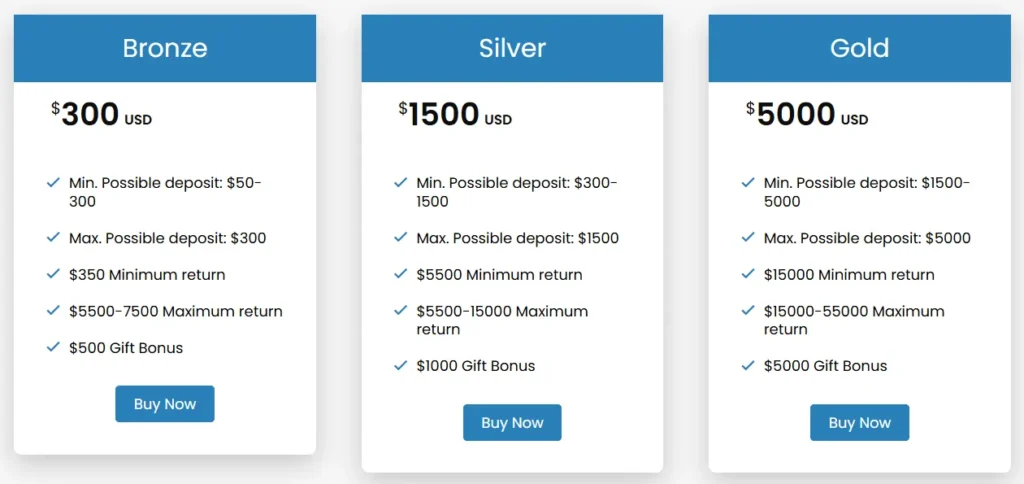The height and width of the screenshot is (484, 1024).
Task: Click the $15000-55000 Maximum return text
Action: pyautogui.click(x=853, y=320)
